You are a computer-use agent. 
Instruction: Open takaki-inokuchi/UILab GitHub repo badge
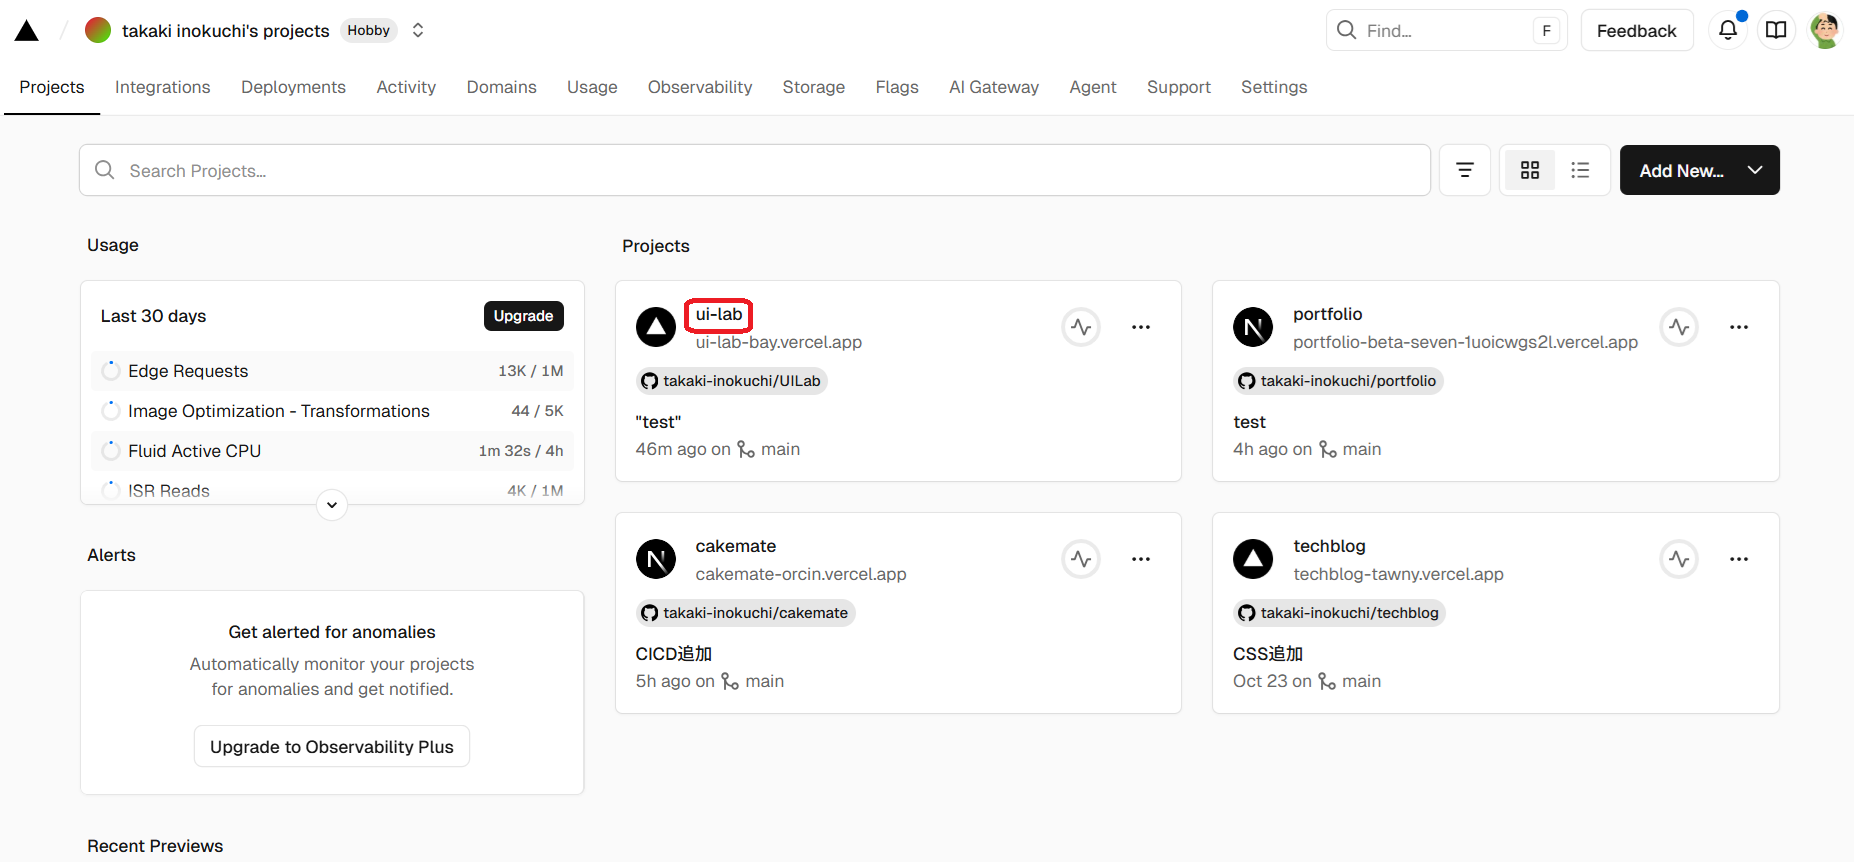[732, 381]
